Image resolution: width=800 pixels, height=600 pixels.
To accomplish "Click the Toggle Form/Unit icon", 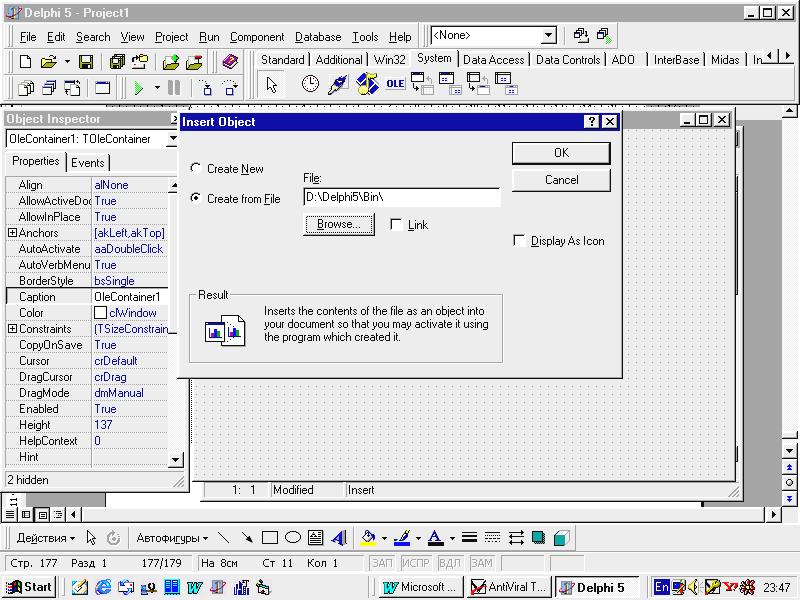I will 72,88.
